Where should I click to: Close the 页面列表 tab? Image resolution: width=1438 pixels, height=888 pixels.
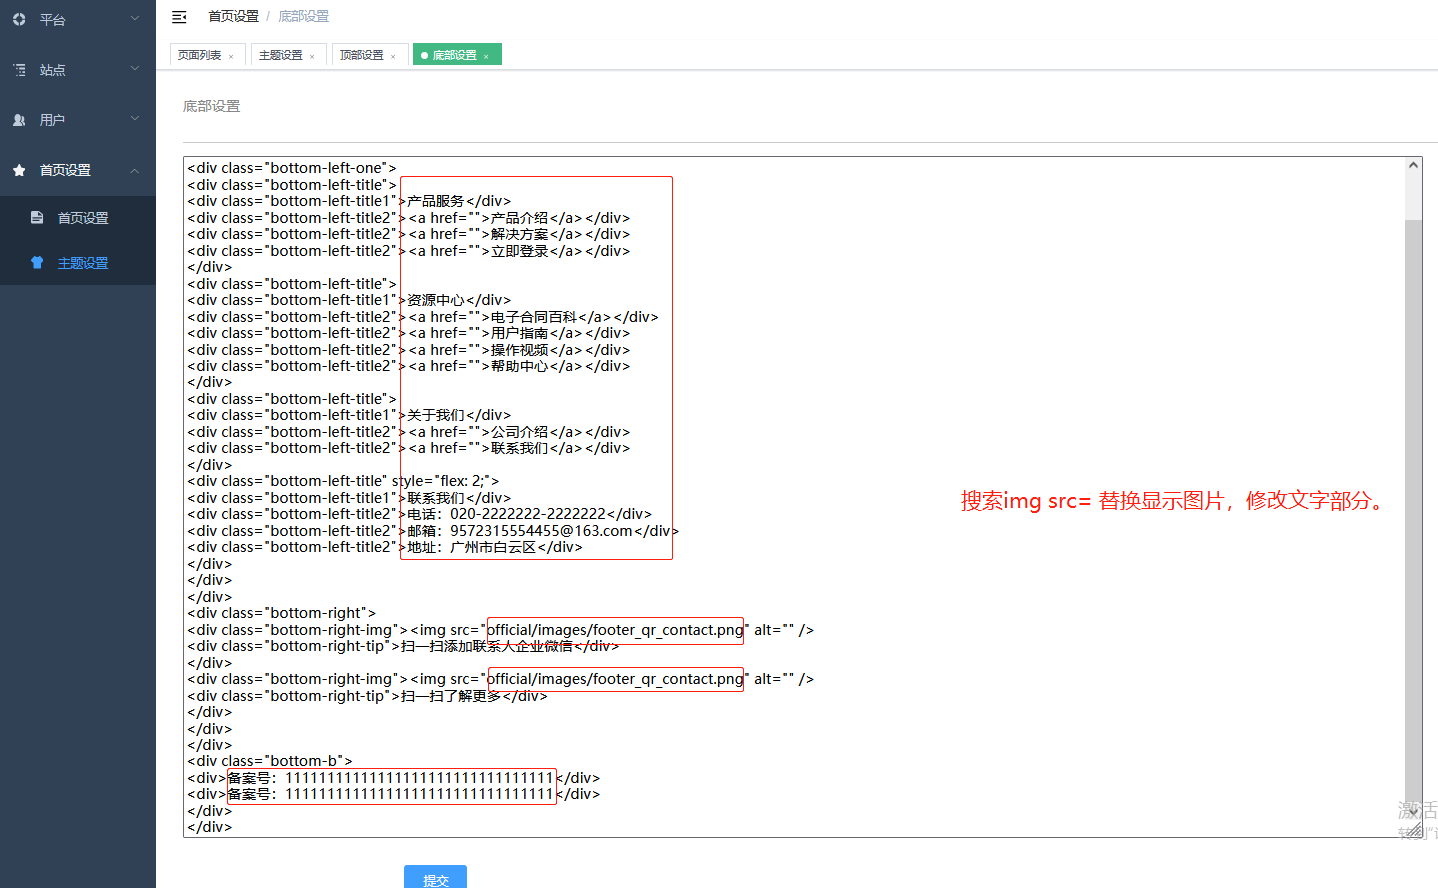(231, 56)
